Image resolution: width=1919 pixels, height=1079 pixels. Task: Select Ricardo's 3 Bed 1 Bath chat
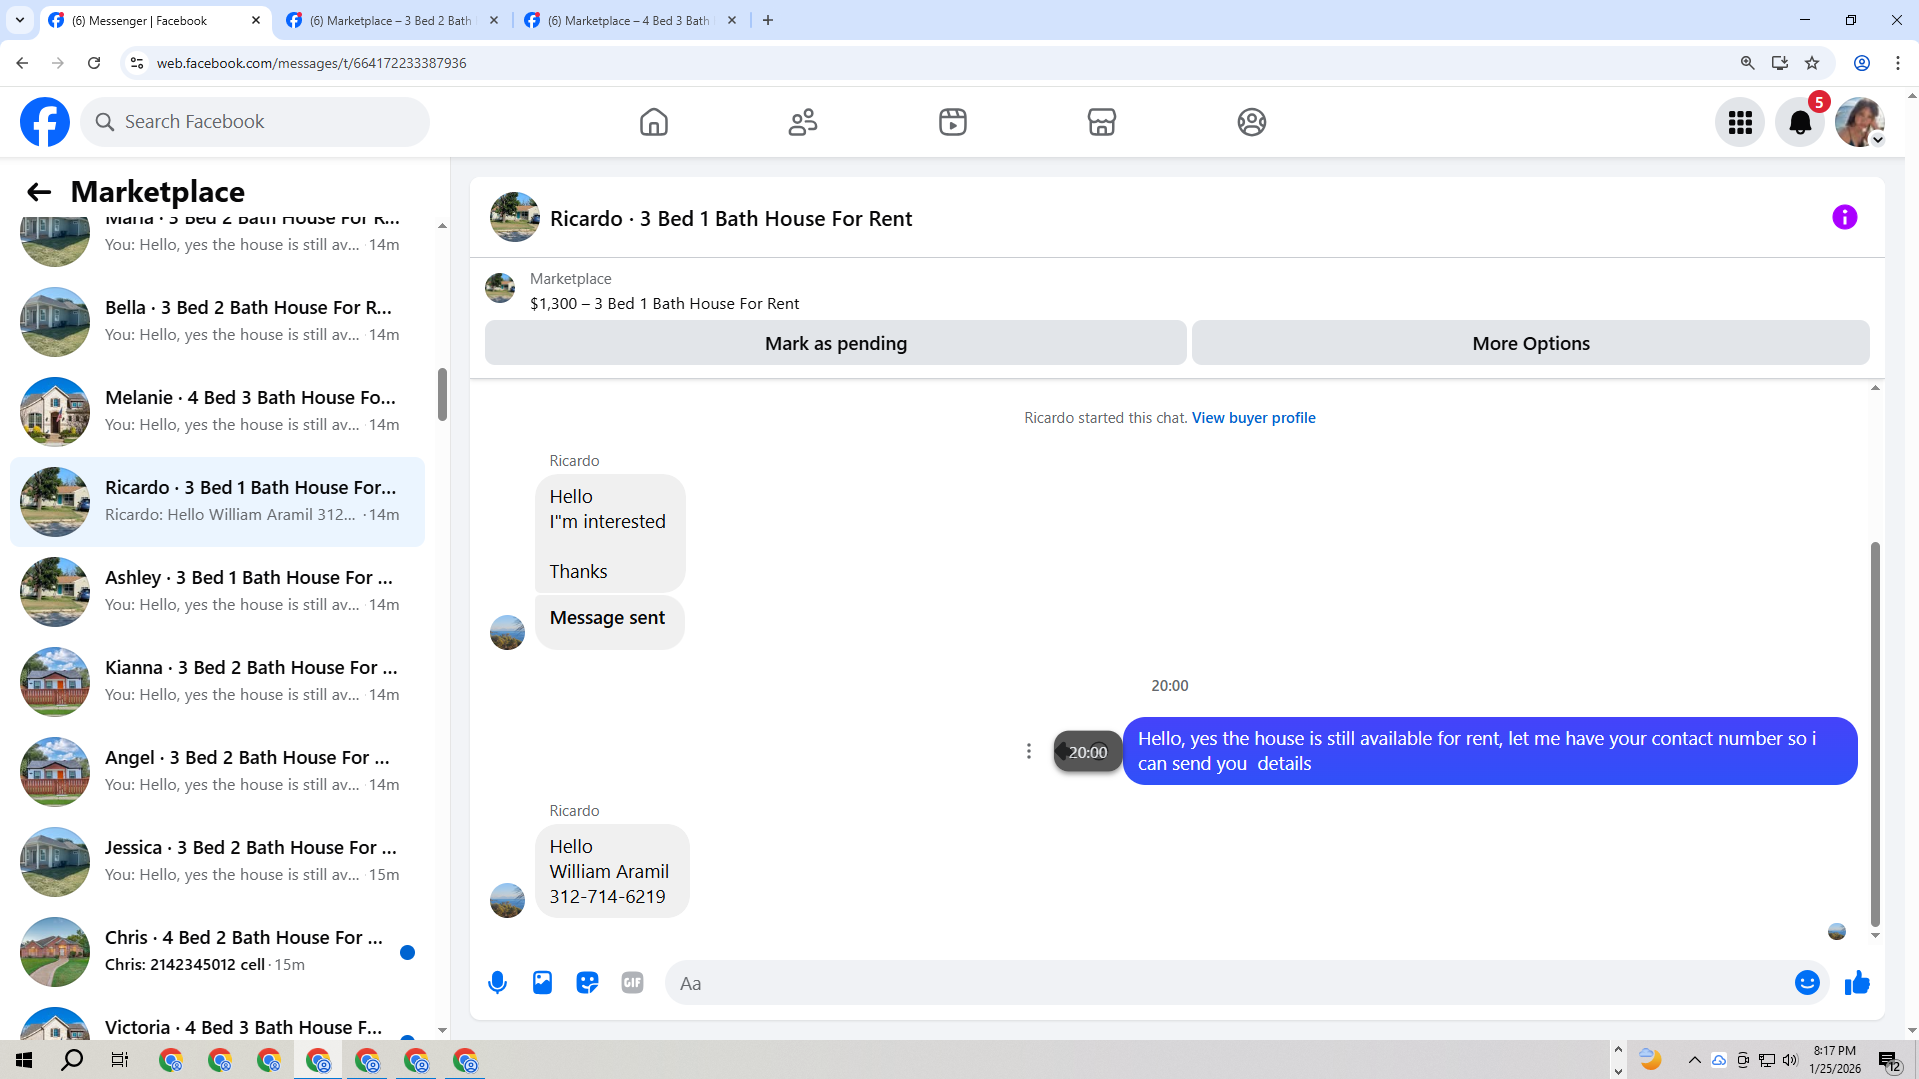(217, 502)
